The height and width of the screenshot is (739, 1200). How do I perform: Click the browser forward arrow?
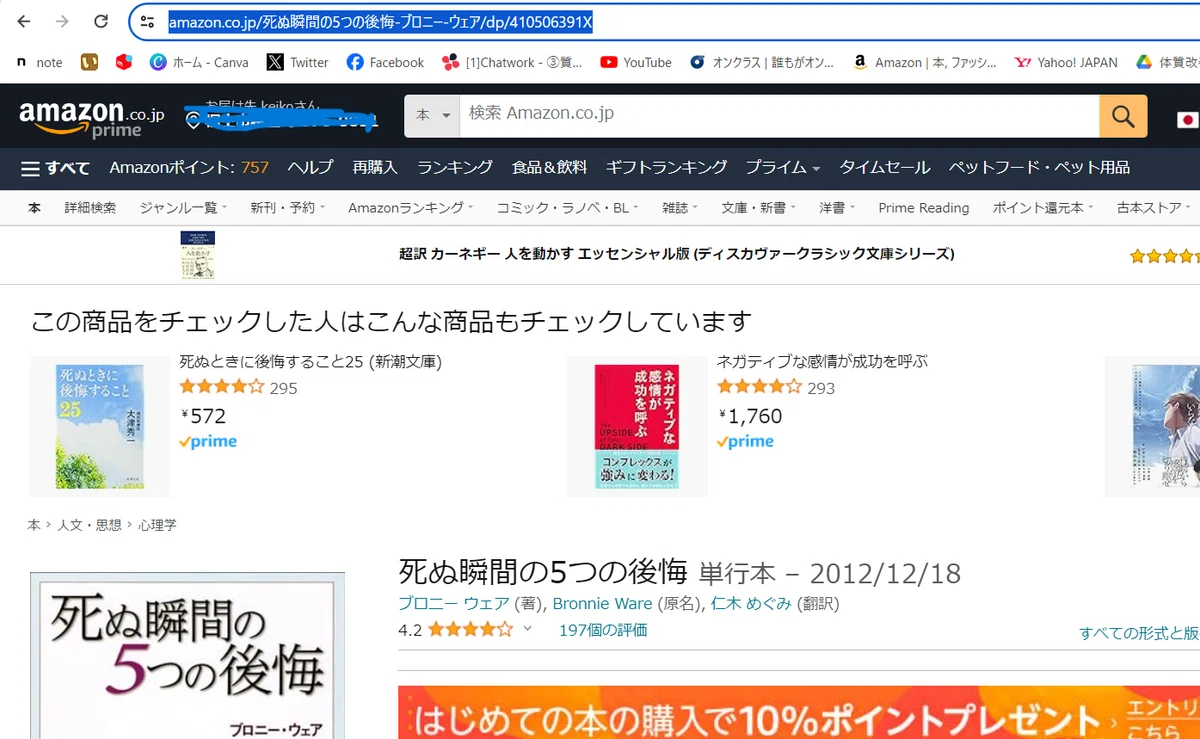(x=62, y=21)
